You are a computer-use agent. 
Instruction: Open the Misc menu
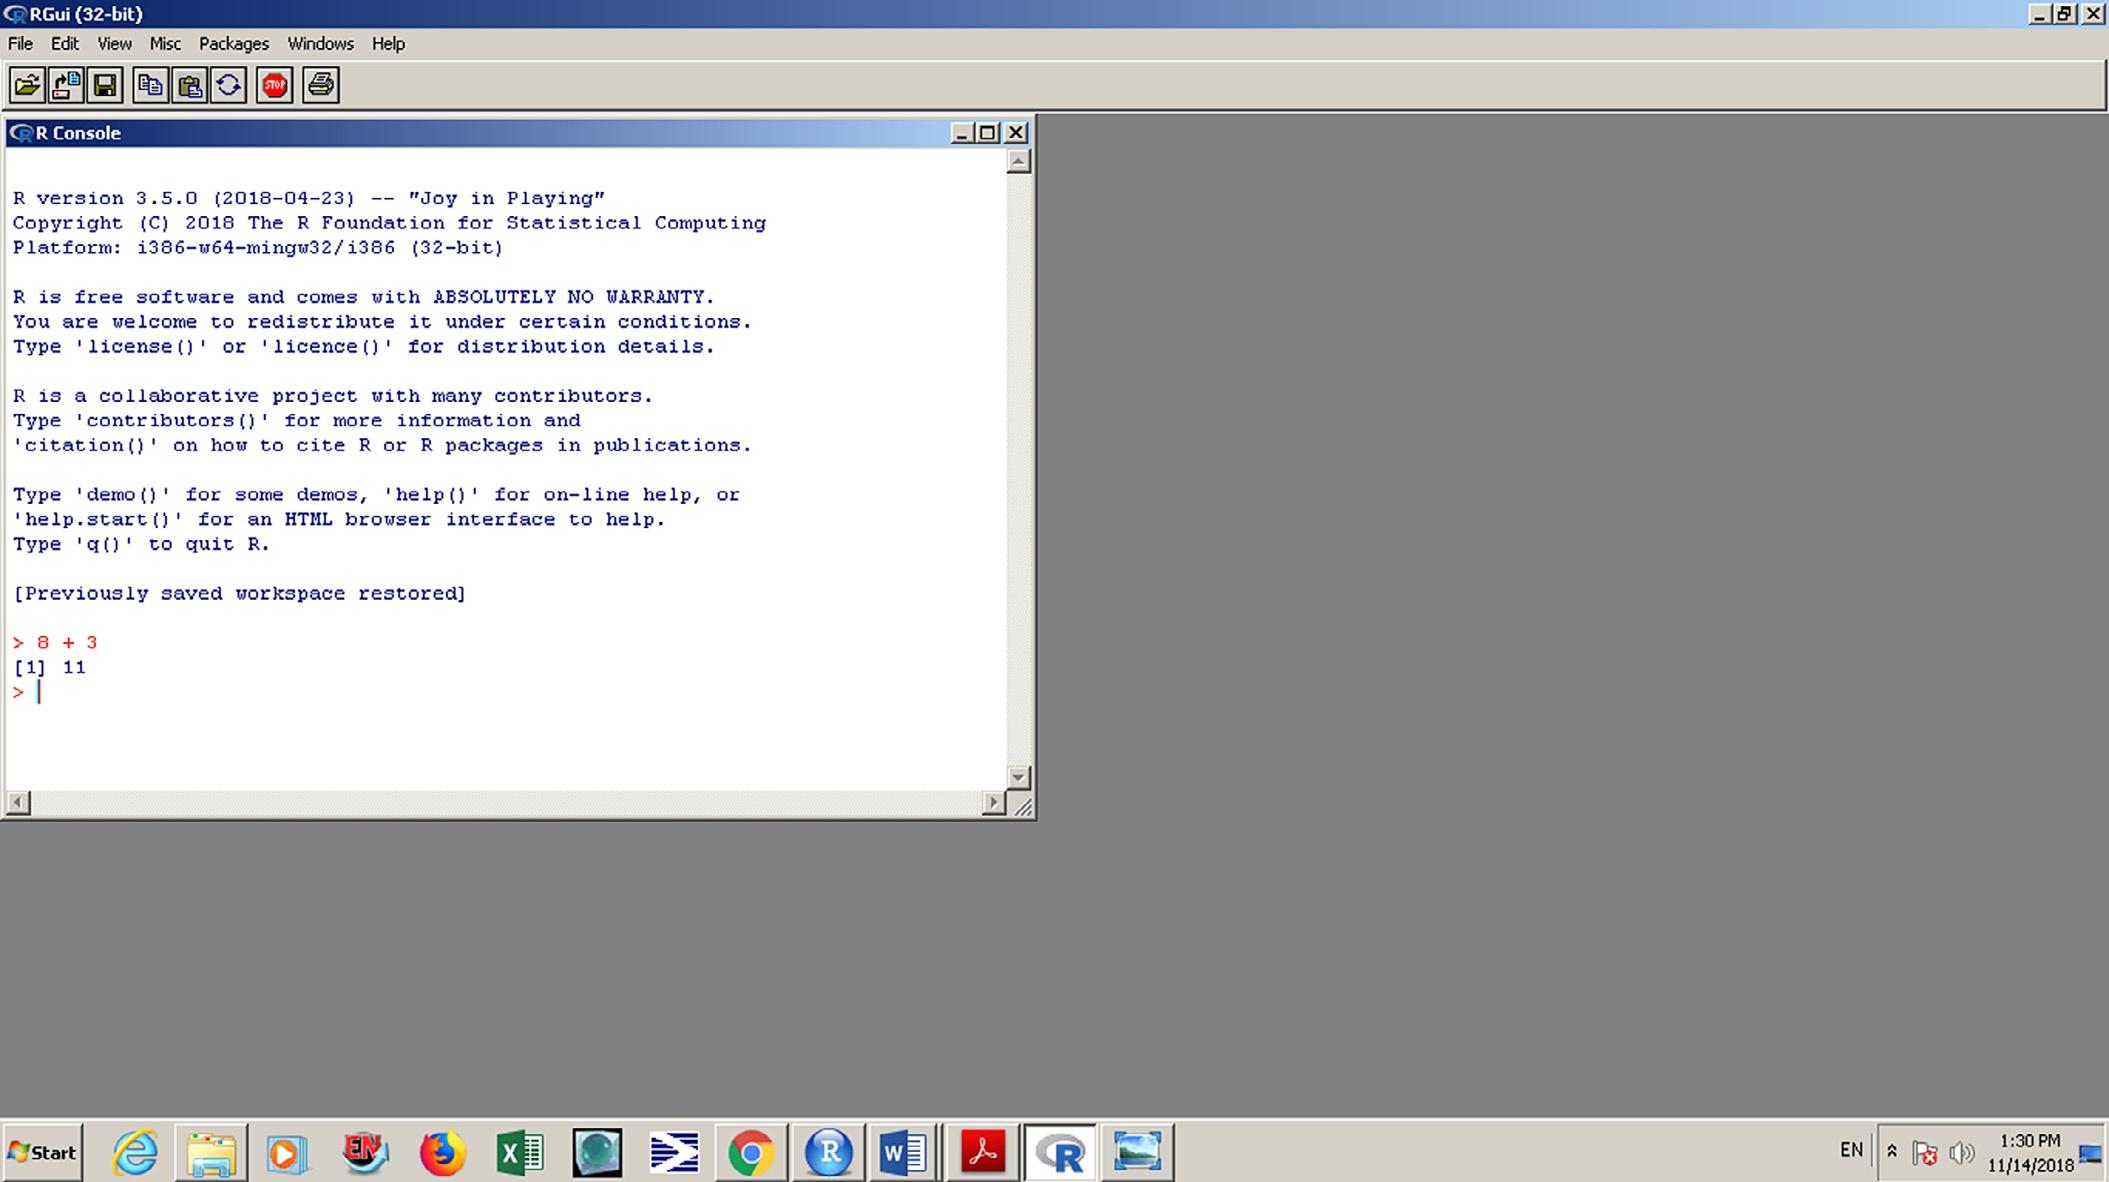click(165, 44)
